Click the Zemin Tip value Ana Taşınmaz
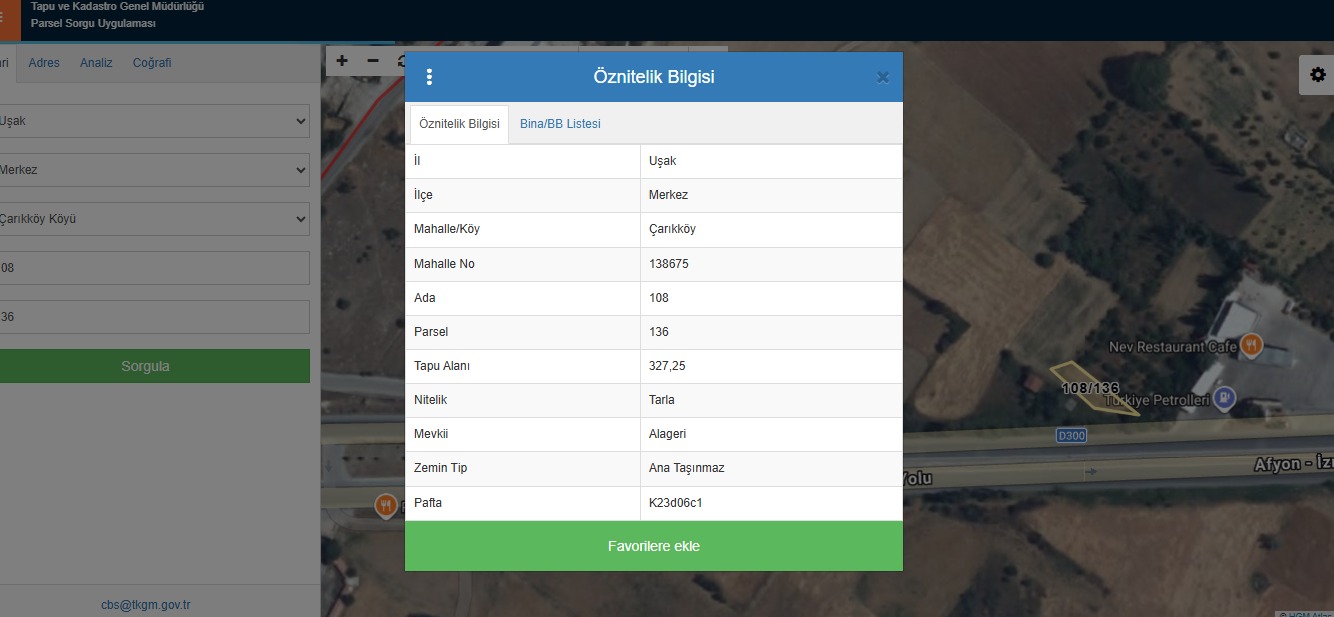This screenshot has height=617, width=1334. pos(687,468)
